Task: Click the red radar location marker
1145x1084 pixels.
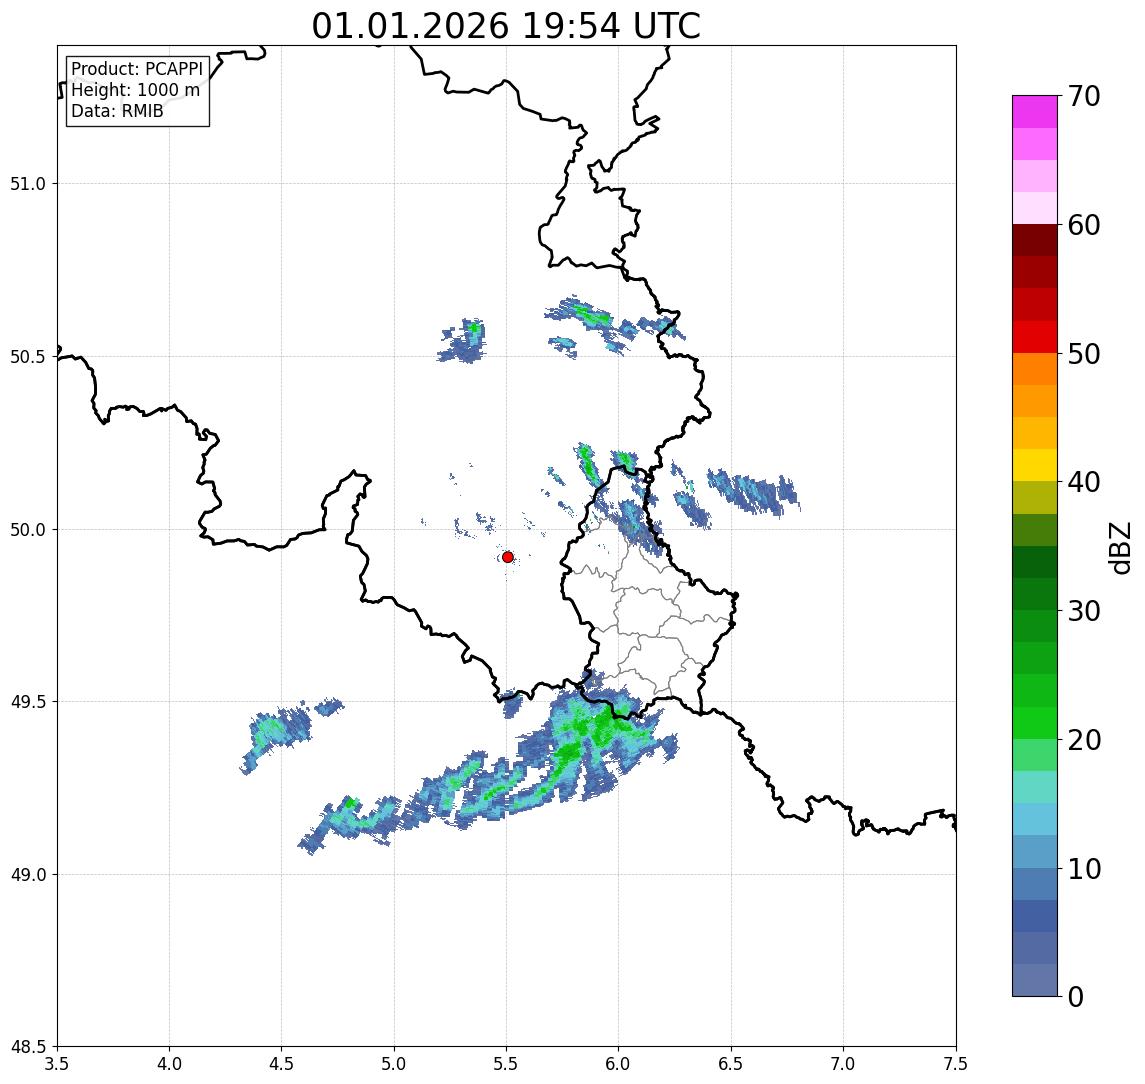Action: [x=508, y=557]
